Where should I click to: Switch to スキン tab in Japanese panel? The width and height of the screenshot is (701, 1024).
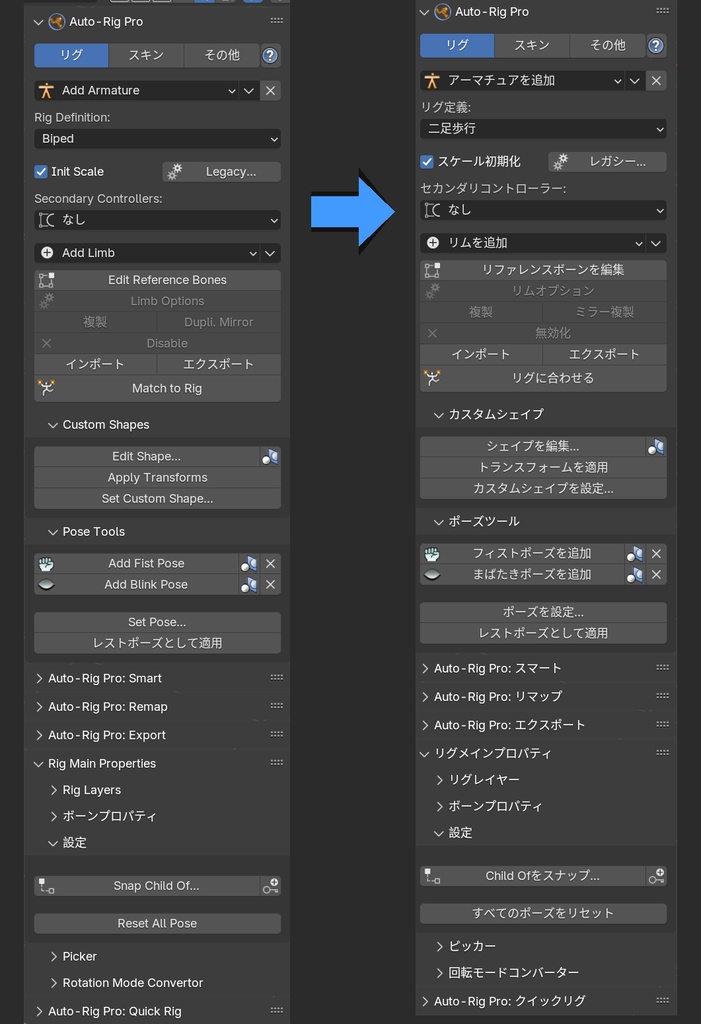[x=532, y=46]
